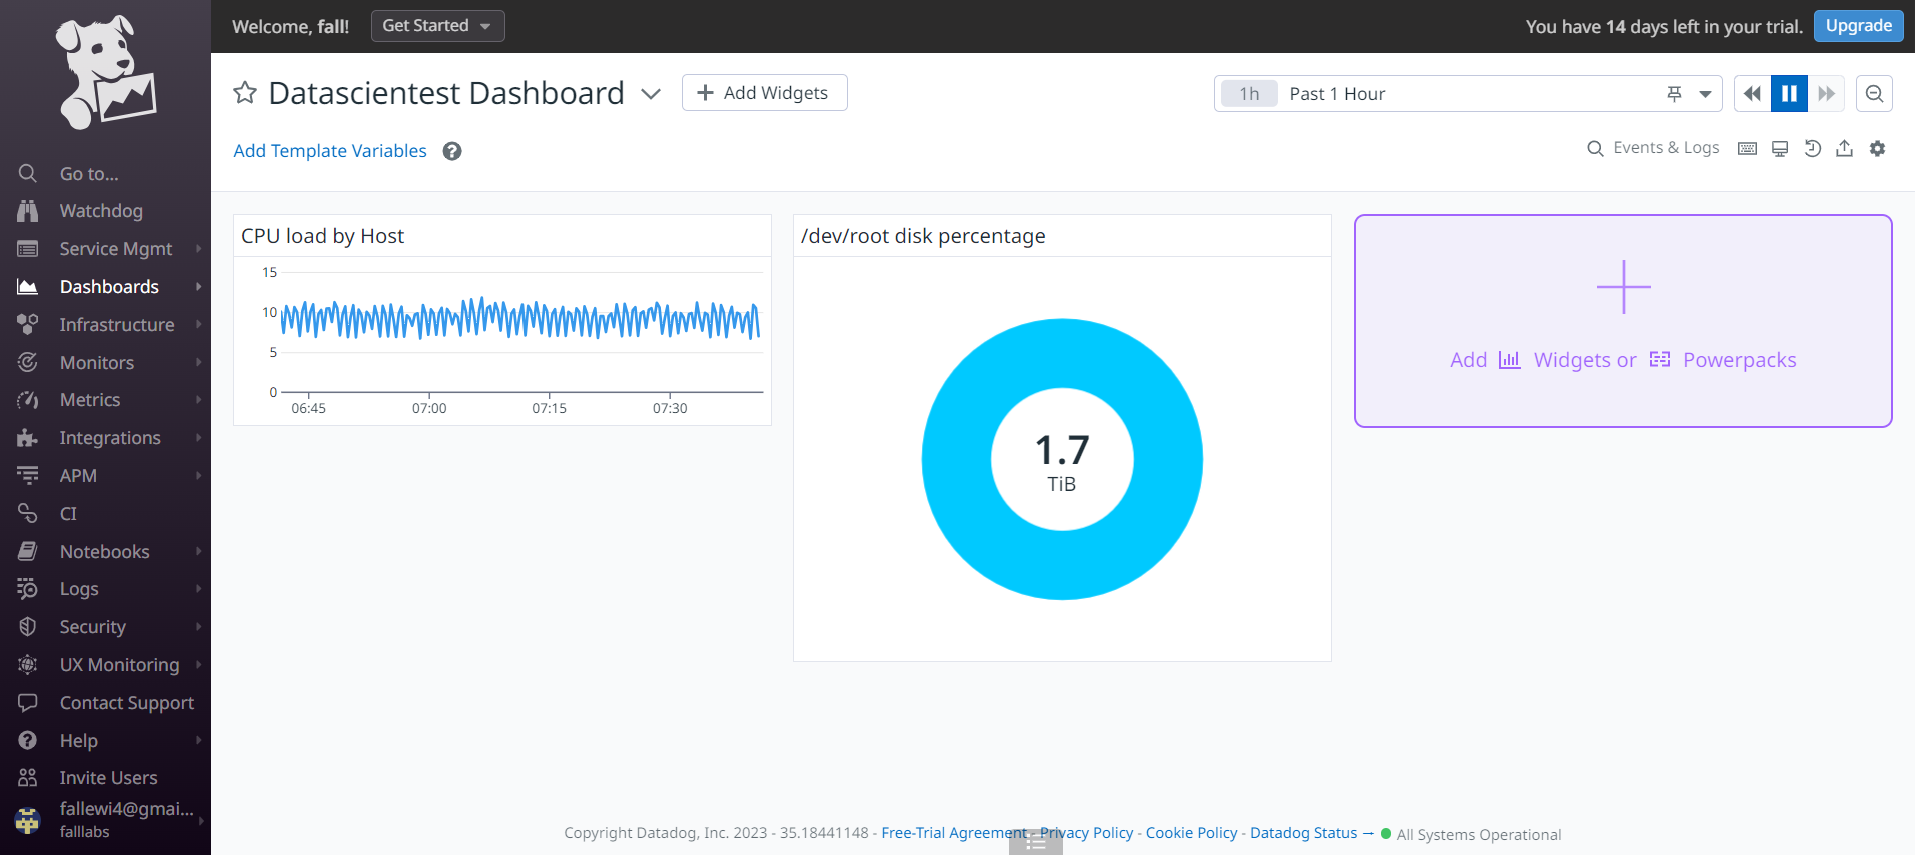
Task: Click the blue disk usage donut chart
Action: pyautogui.click(x=1062, y=459)
